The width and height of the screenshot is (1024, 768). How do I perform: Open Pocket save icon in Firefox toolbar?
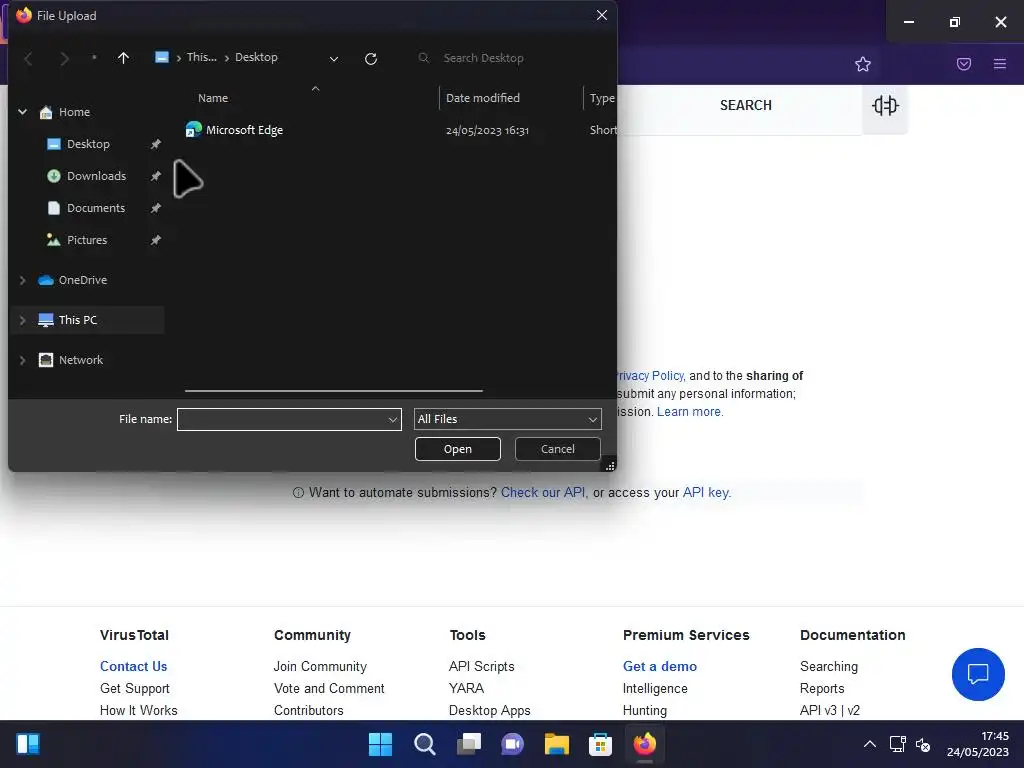pos(964,64)
